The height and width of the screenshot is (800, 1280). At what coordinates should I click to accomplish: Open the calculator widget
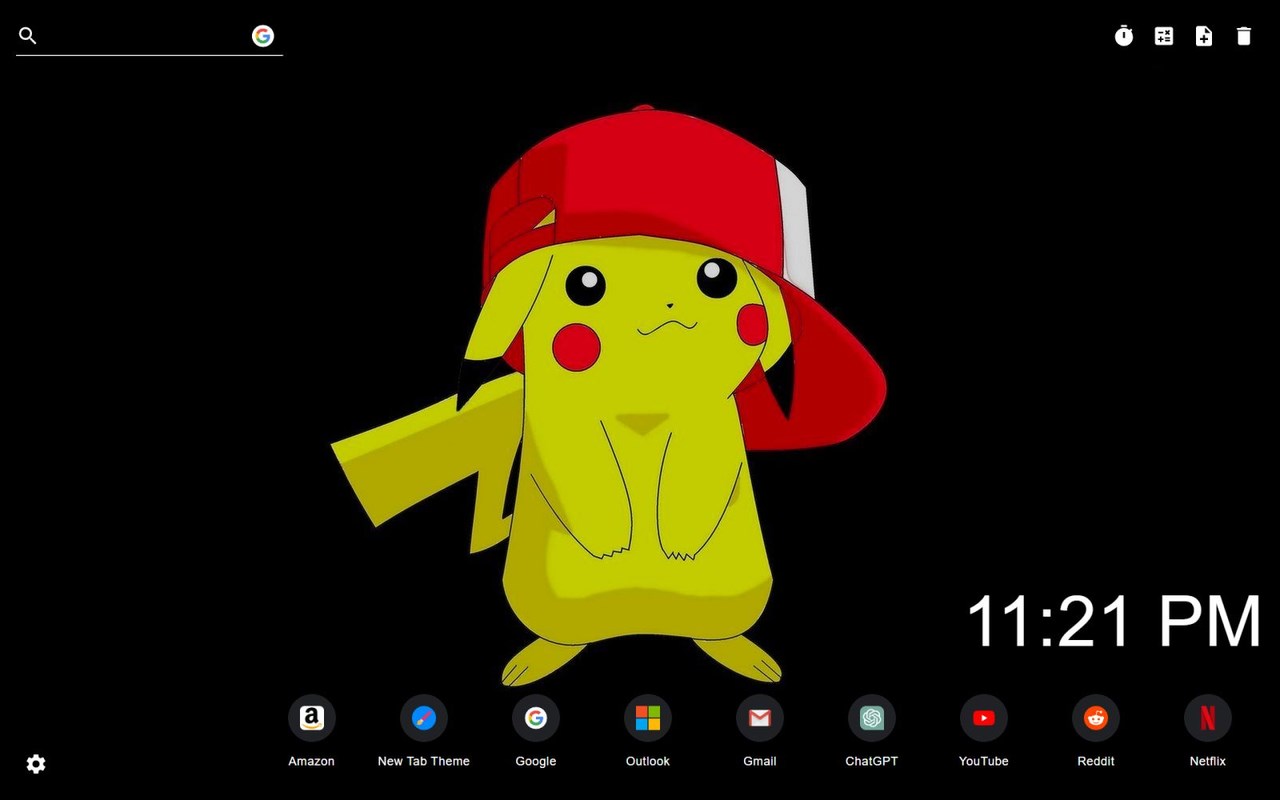pos(1164,36)
